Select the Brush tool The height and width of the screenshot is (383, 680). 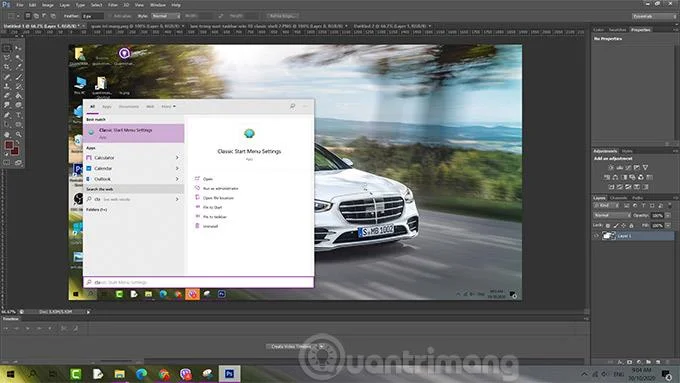pyautogui.click(x=18, y=77)
